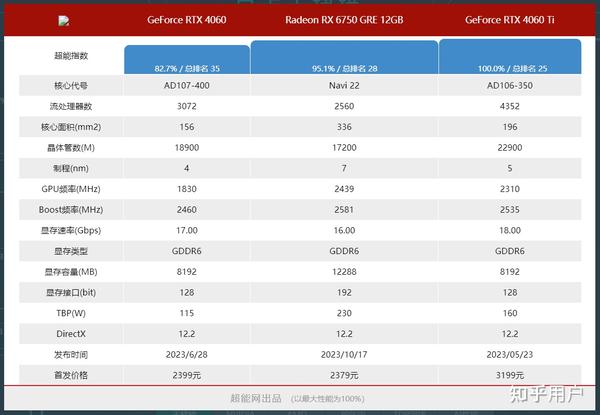
Task: Click the 22900 transistor count value
Action: (x=510, y=148)
